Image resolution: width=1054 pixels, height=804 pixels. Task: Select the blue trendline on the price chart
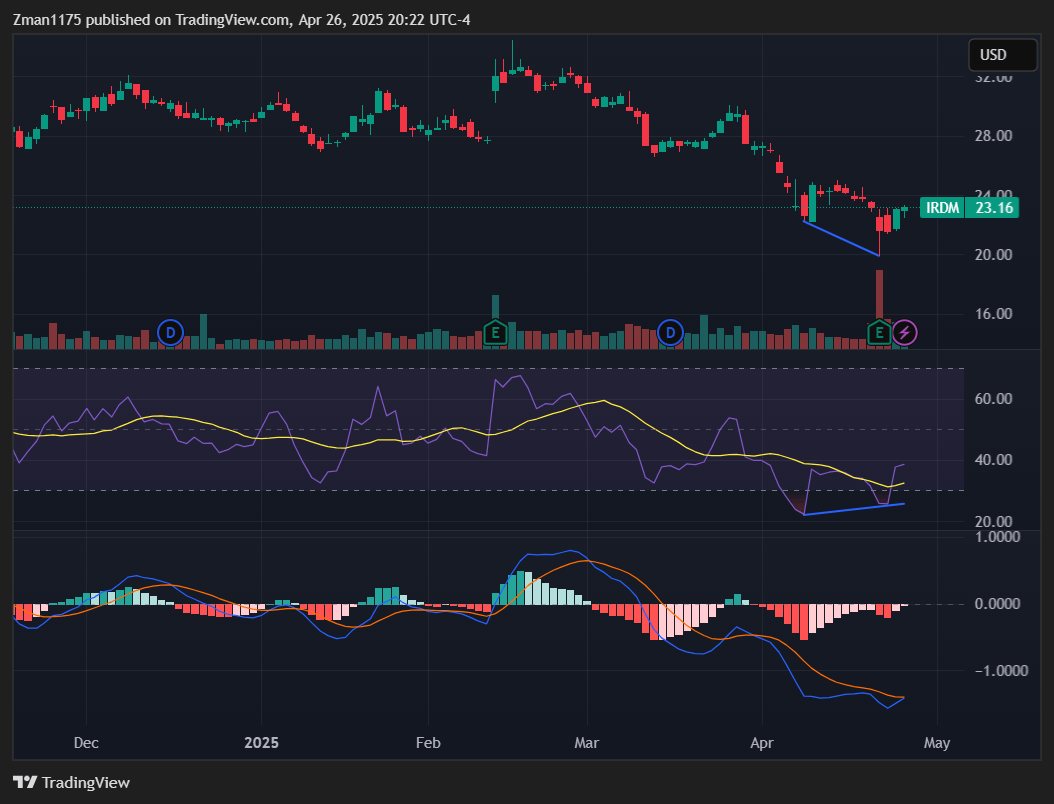click(x=840, y=235)
